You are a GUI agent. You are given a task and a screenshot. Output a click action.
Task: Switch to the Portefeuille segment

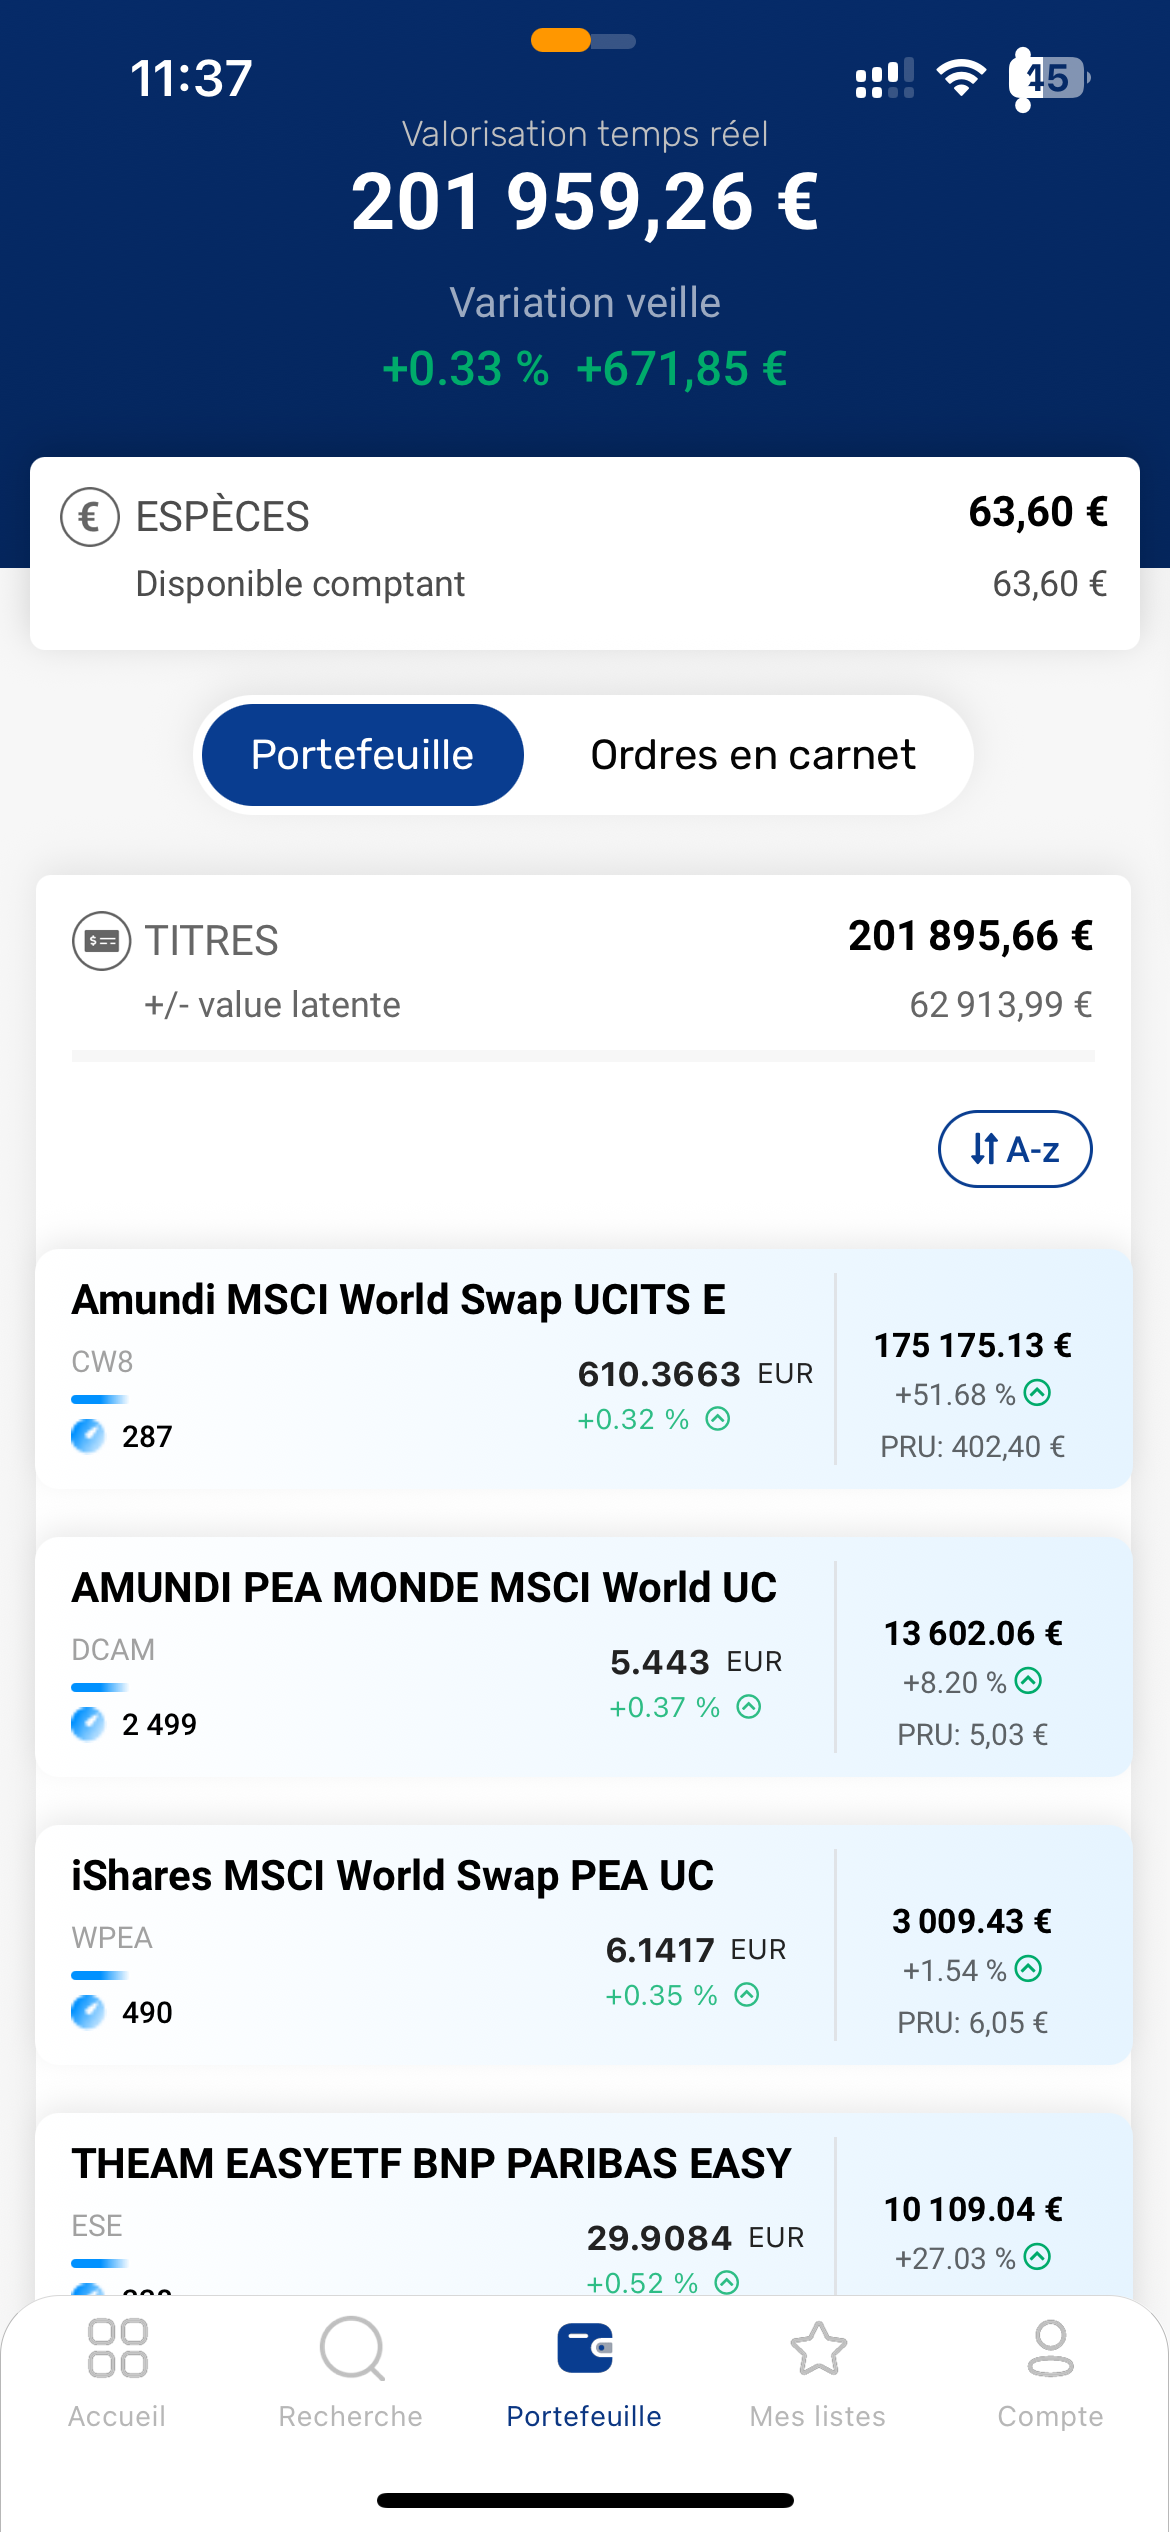pyautogui.click(x=362, y=755)
